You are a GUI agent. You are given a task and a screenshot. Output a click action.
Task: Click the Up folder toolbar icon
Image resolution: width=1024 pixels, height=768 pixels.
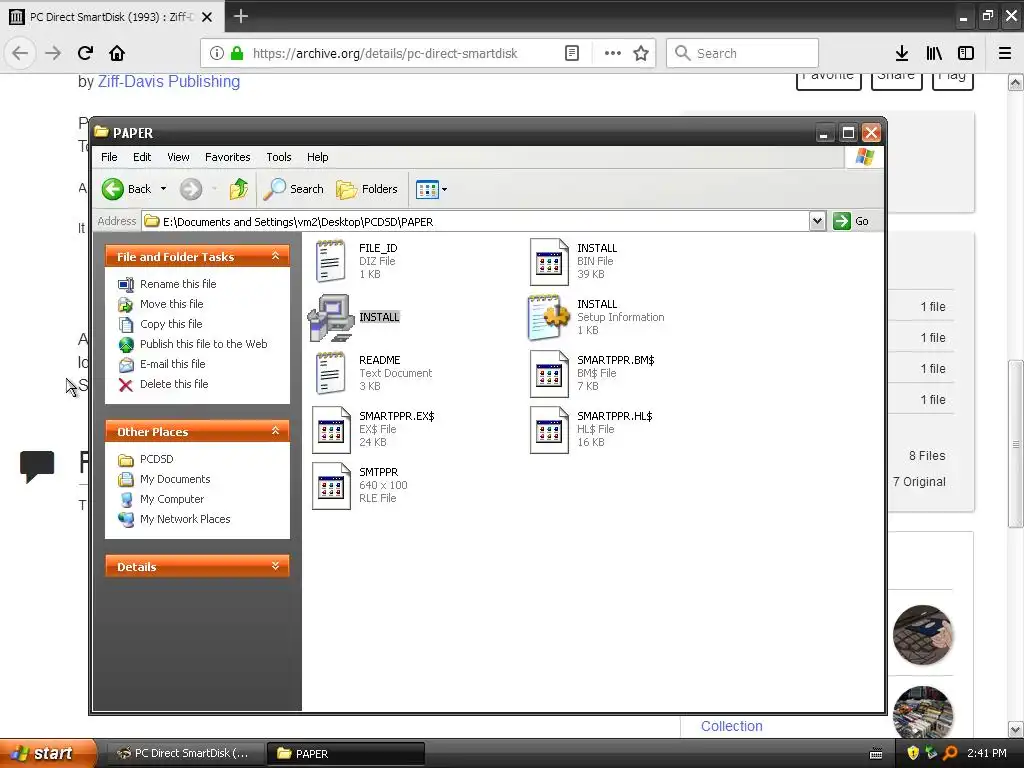point(238,189)
